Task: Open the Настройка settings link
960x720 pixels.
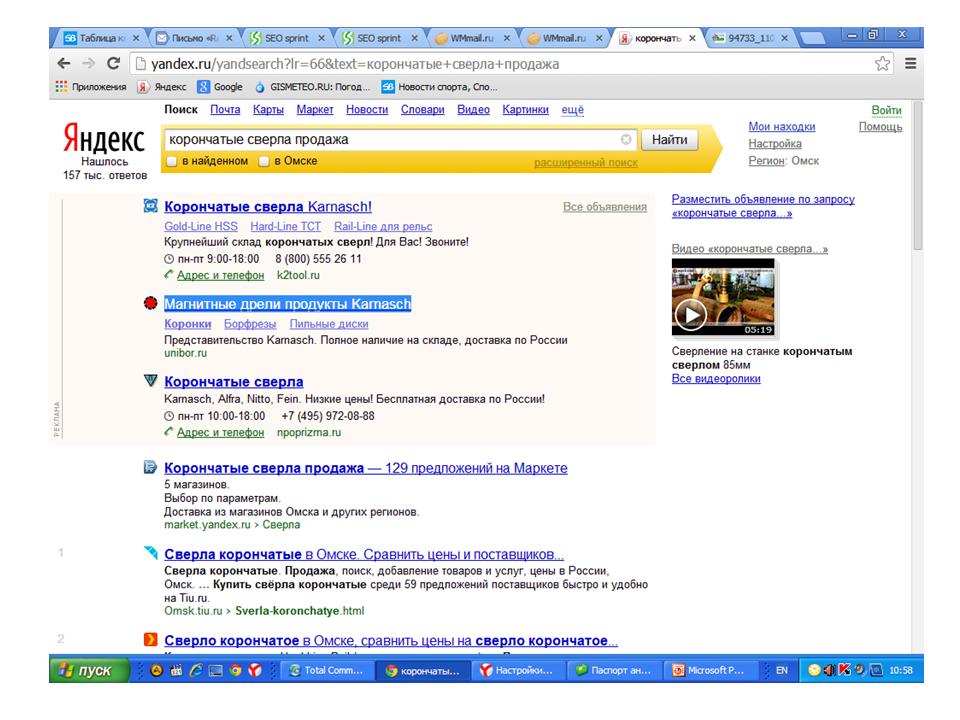Action: 775,144
